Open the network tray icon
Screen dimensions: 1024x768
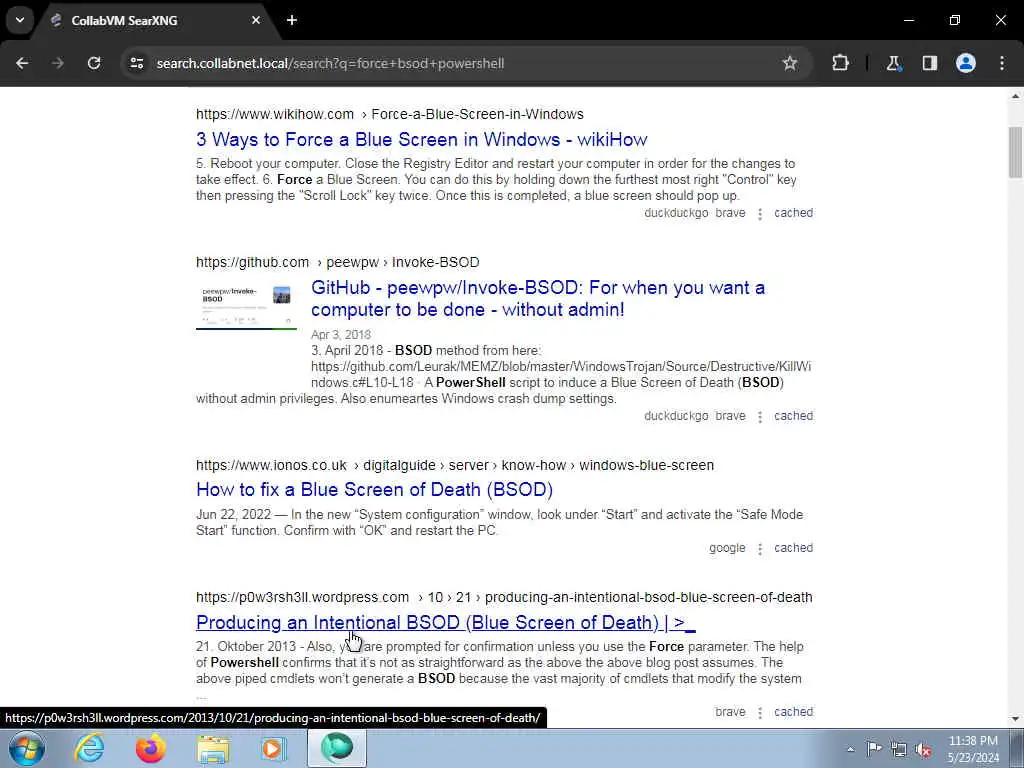(x=899, y=749)
